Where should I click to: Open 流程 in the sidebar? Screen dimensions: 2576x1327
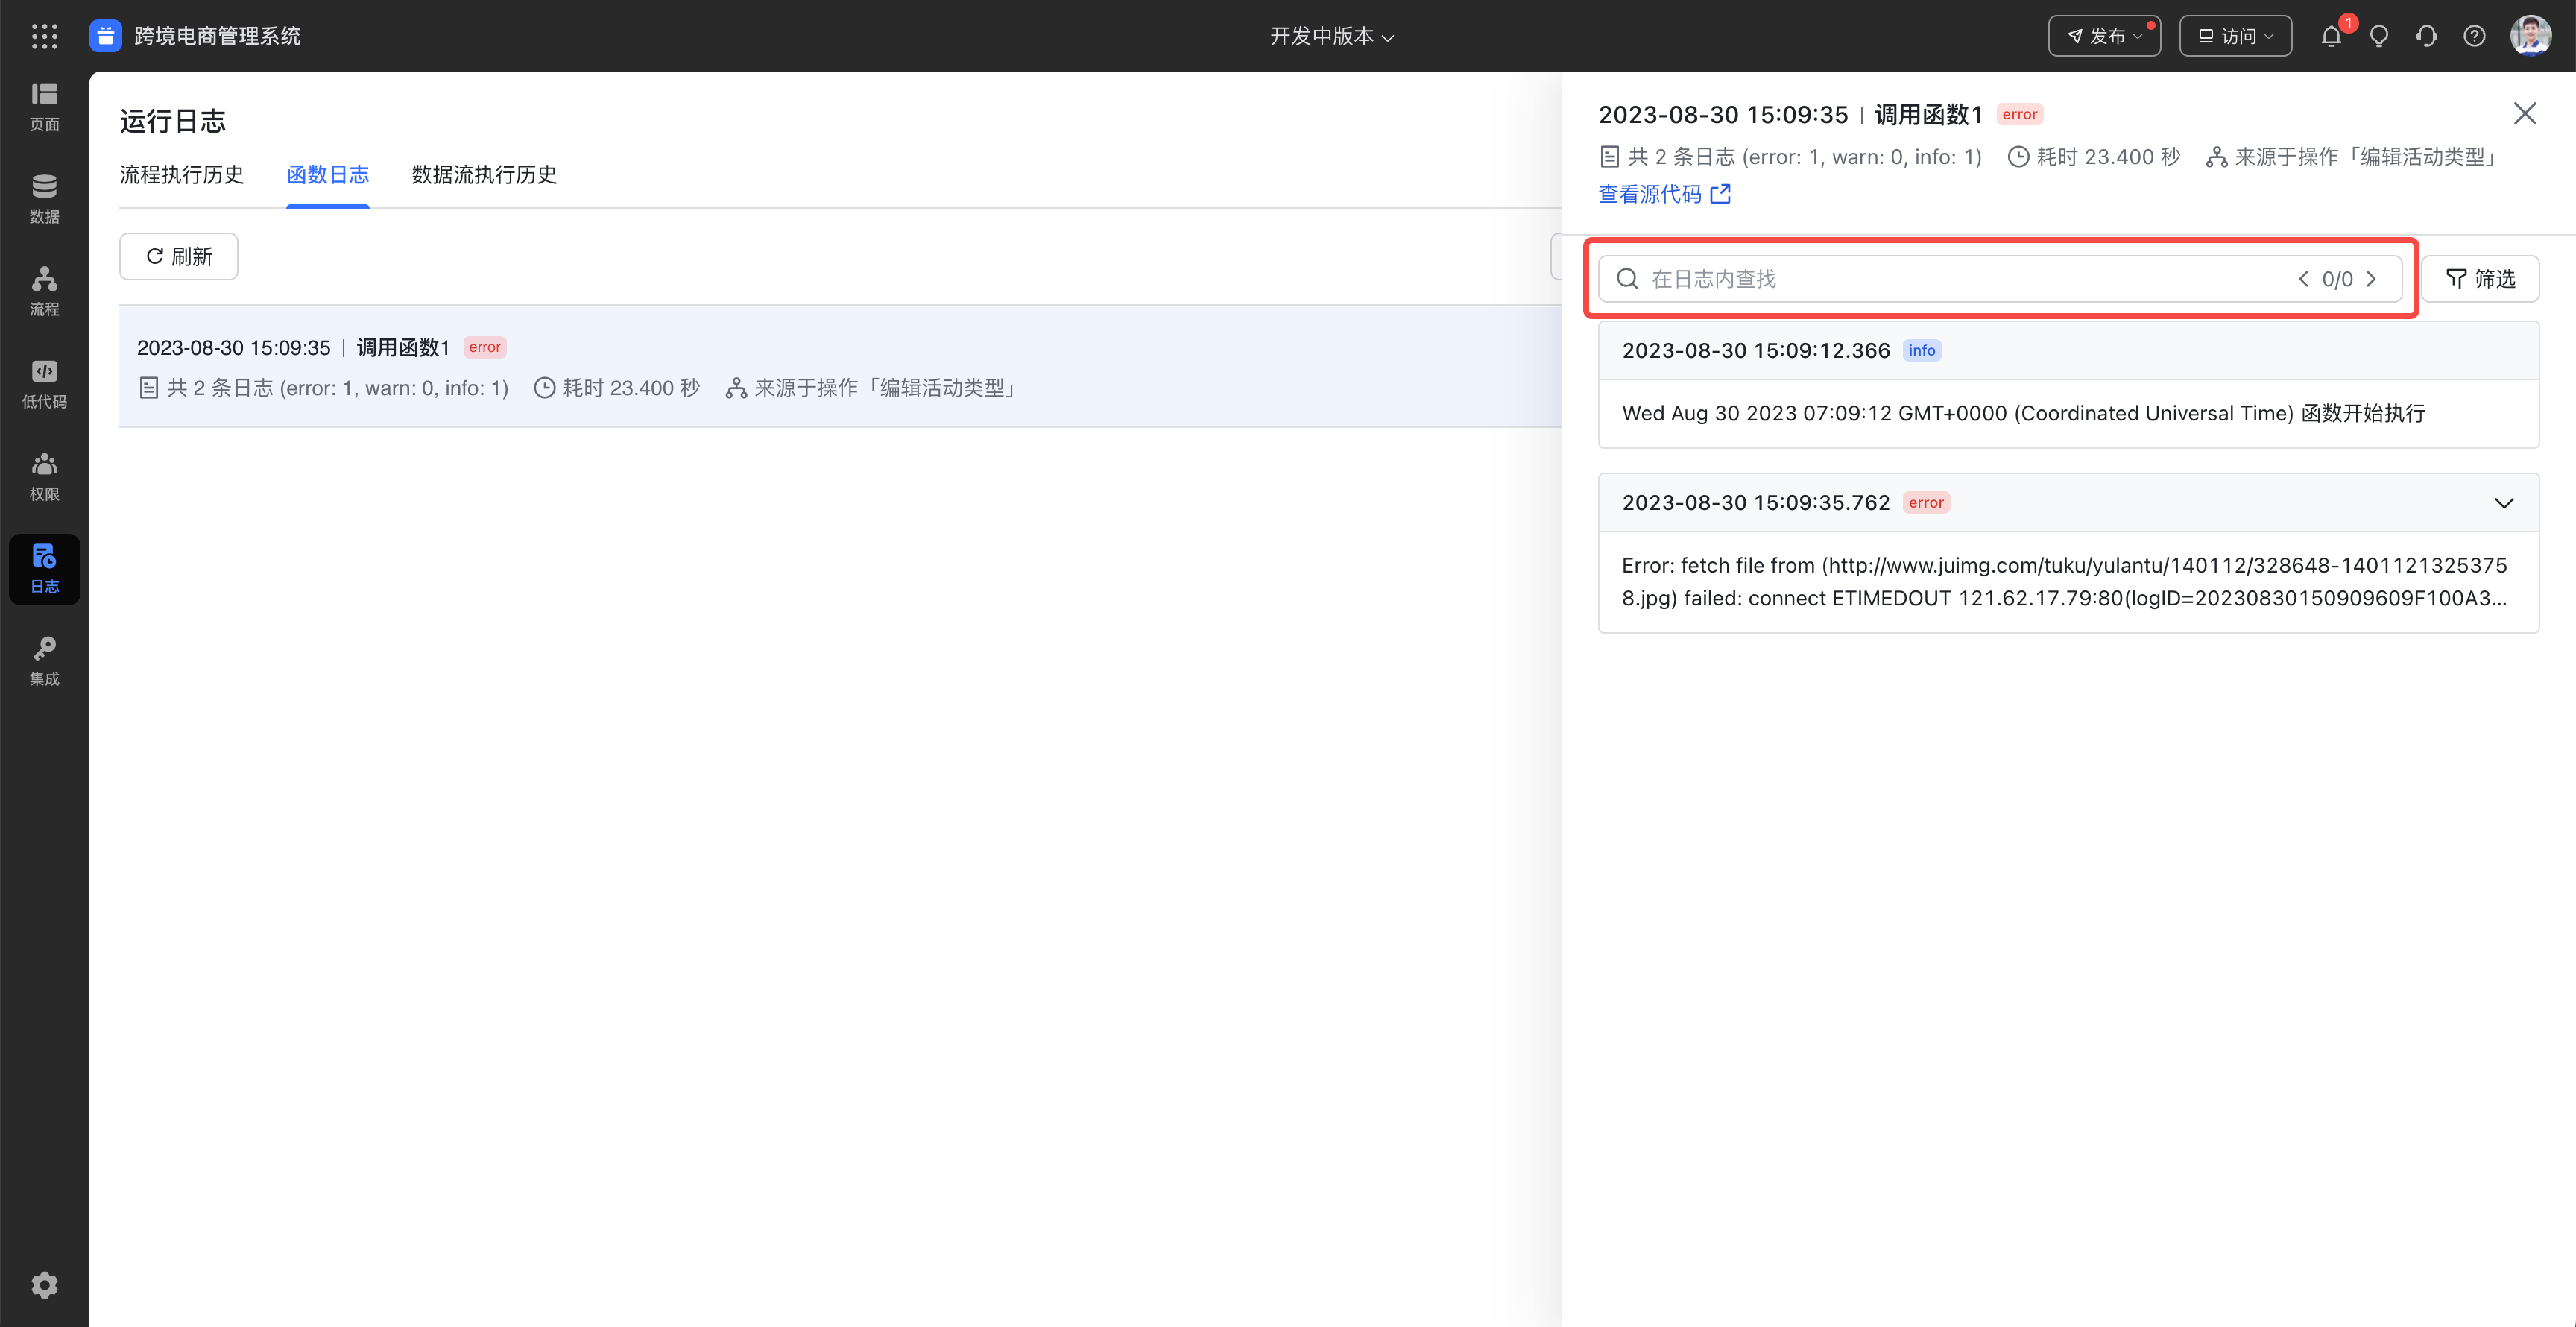click(x=44, y=292)
